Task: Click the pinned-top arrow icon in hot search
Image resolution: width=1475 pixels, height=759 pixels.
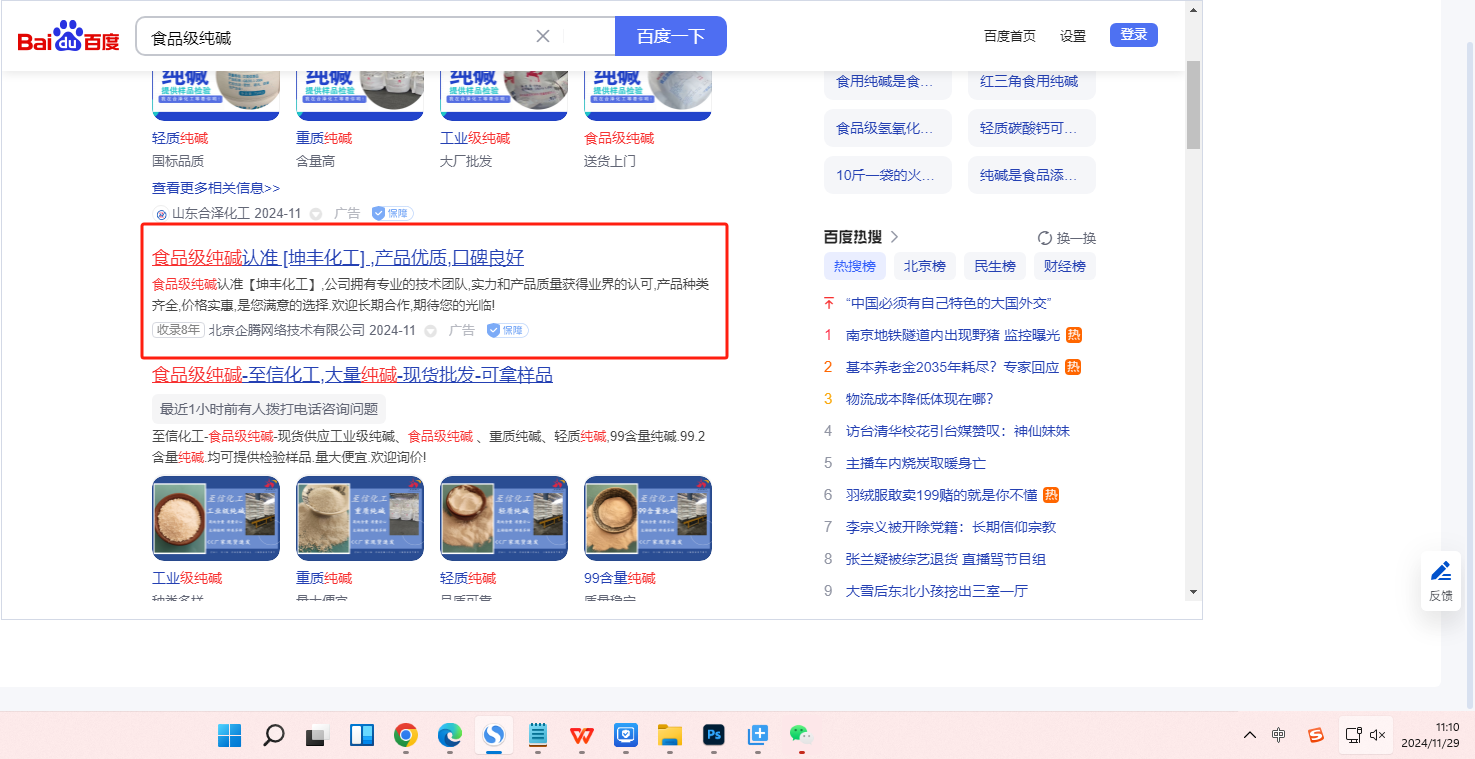Action: (828, 303)
